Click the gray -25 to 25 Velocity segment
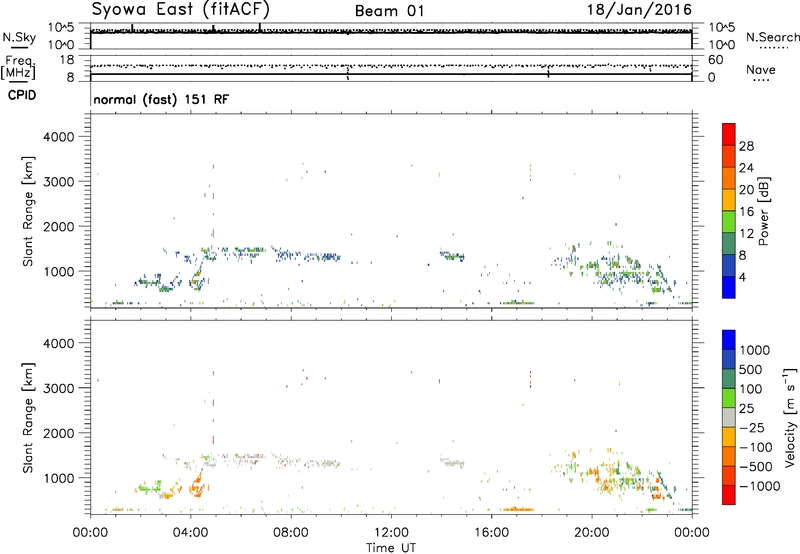The image size is (800, 554). click(x=729, y=418)
